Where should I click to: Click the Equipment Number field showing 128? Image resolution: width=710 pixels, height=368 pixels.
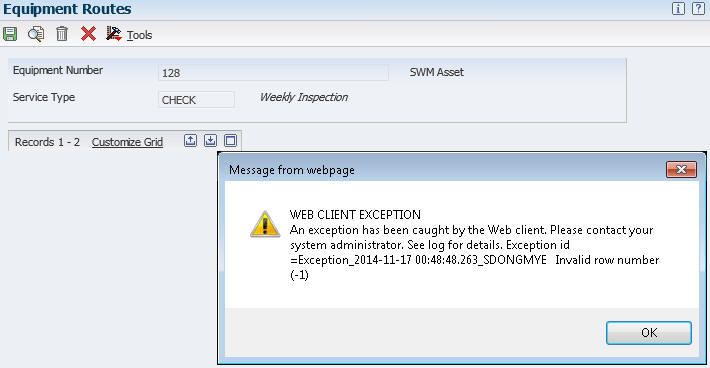[273, 72]
